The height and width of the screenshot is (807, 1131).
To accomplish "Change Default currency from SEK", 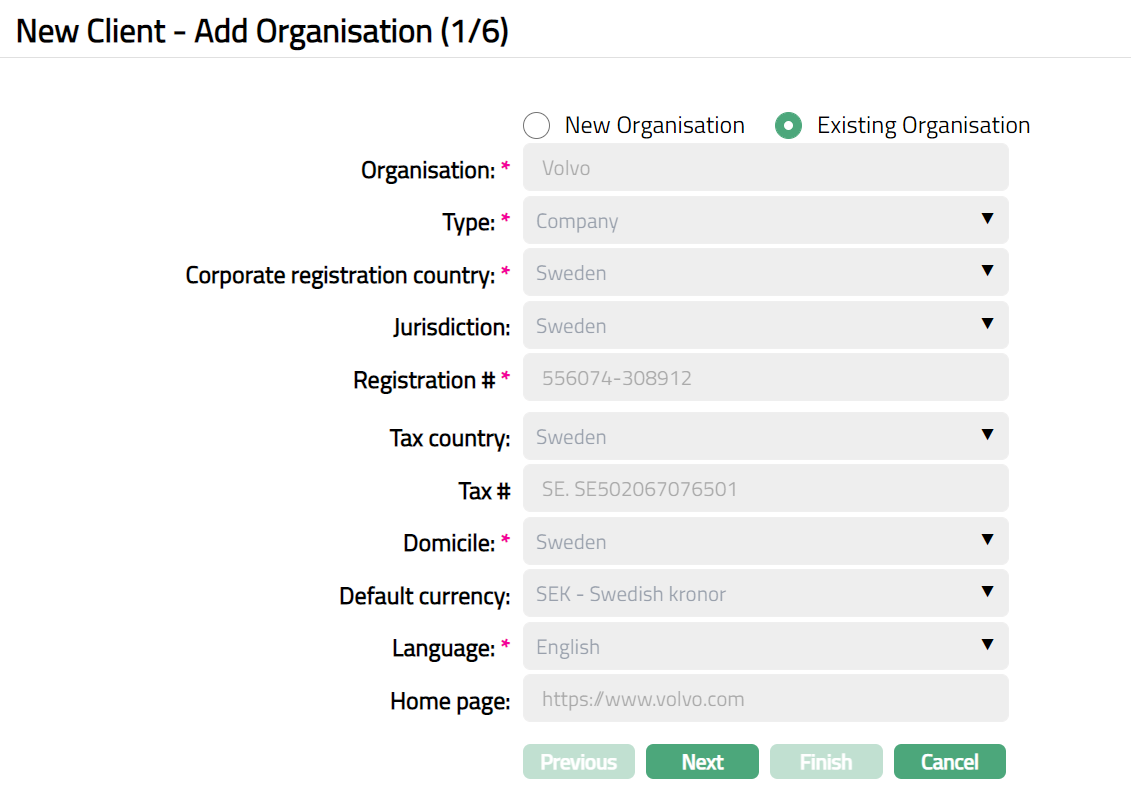I will 765,594.
